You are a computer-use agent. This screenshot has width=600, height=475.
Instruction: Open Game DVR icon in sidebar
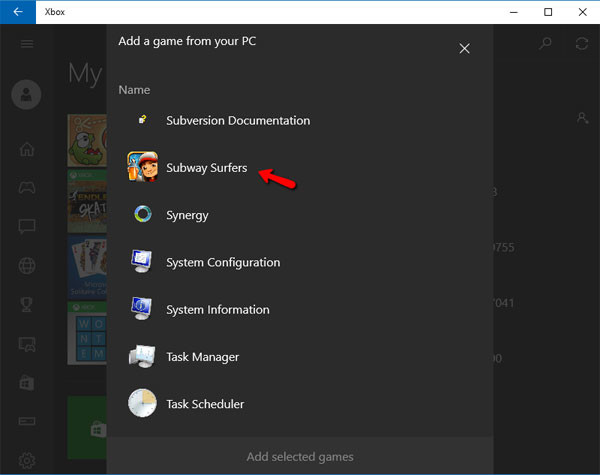[x=27, y=344]
